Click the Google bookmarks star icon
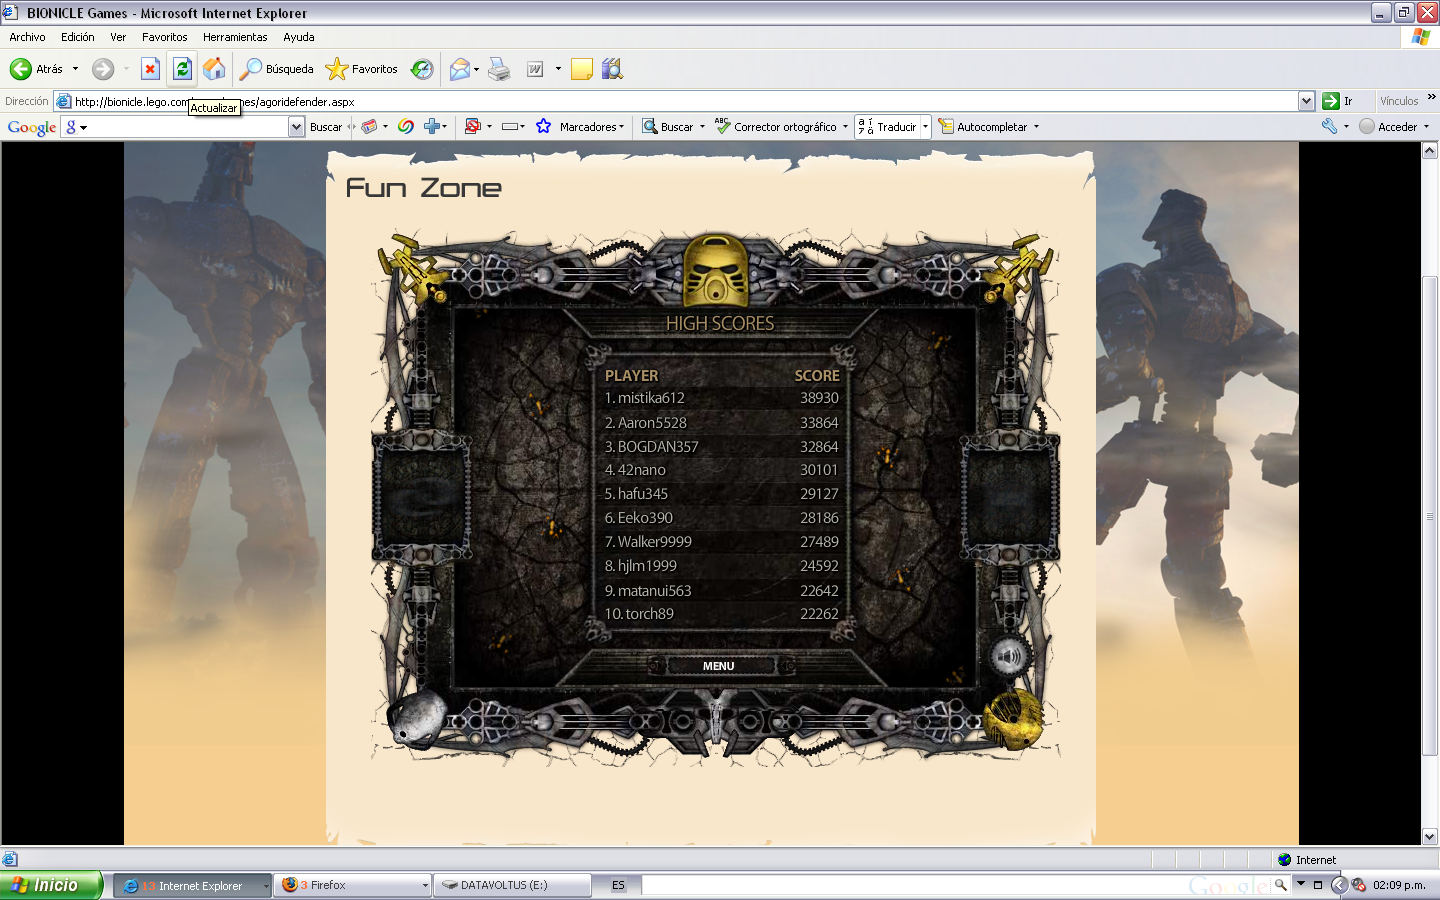This screenshot has width=1440, height=900. 543,127
